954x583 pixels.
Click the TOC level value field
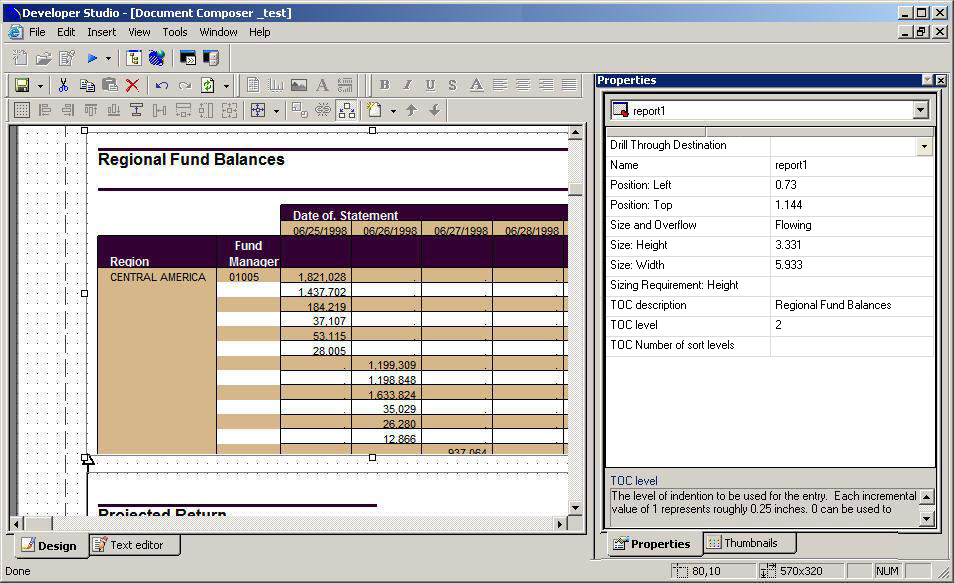coord(852,325)
